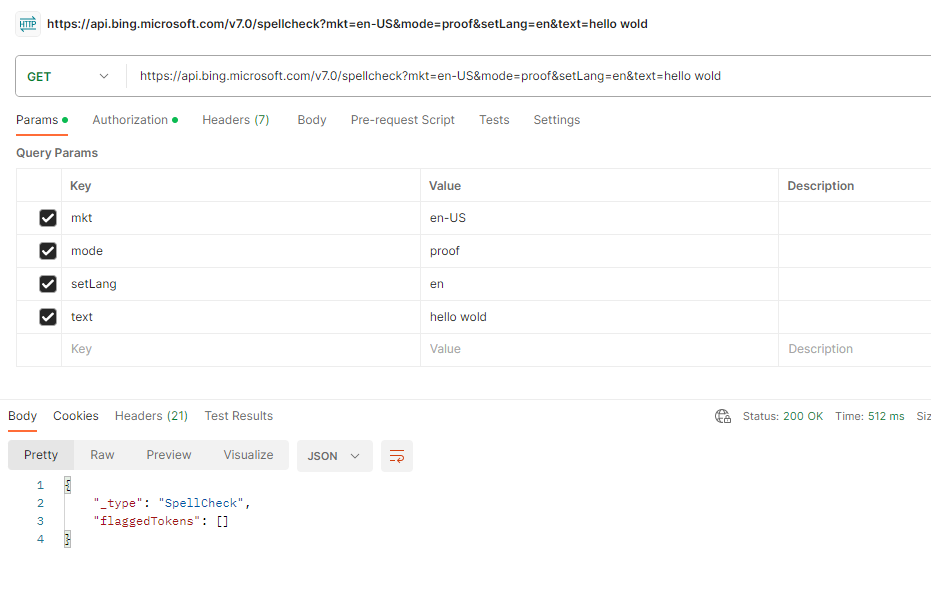Disable the mode query parameter
This screenshot has height=599, width=931.
pos(47,250)
